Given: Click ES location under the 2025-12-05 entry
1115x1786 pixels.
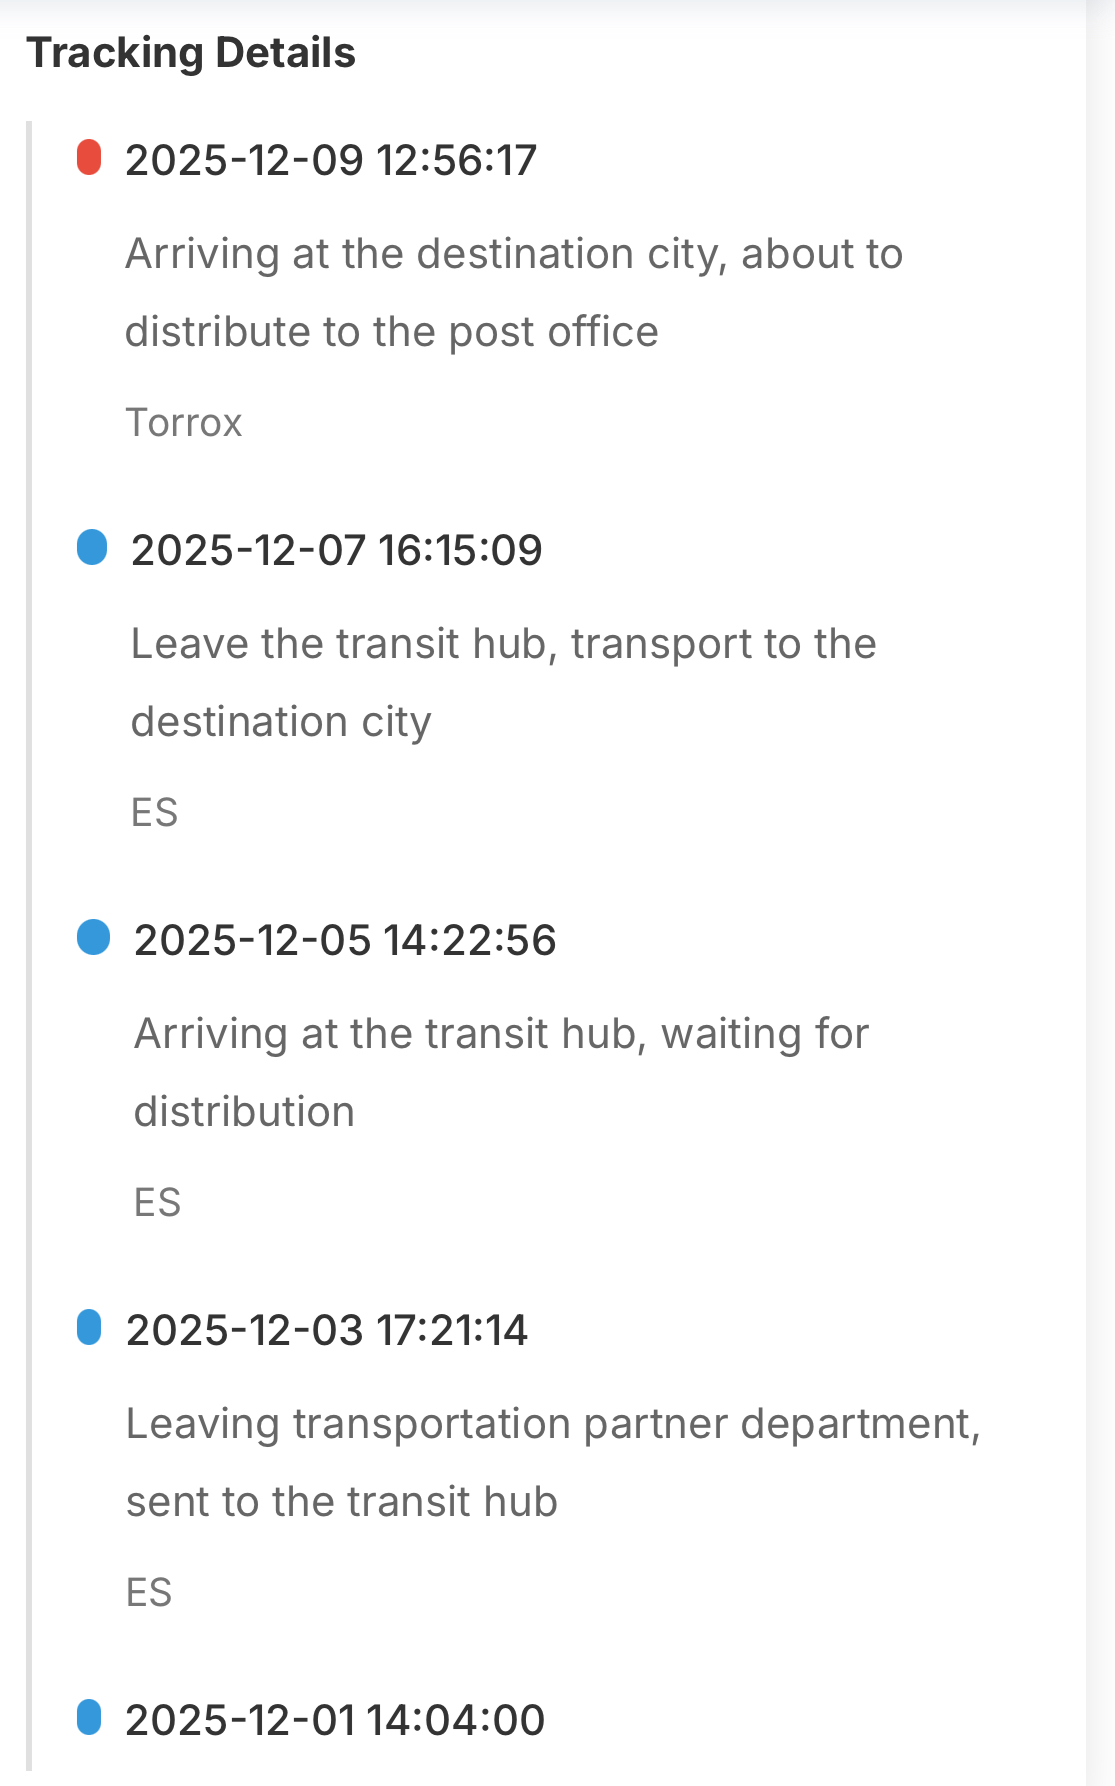Looking at the screenshot, I should [158, 1203].
